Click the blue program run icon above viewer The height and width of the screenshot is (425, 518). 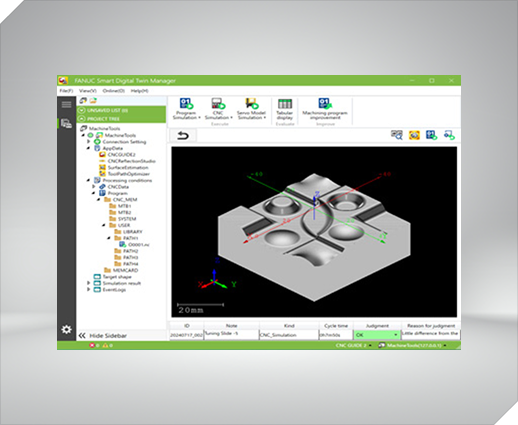[x=431, y=135]
